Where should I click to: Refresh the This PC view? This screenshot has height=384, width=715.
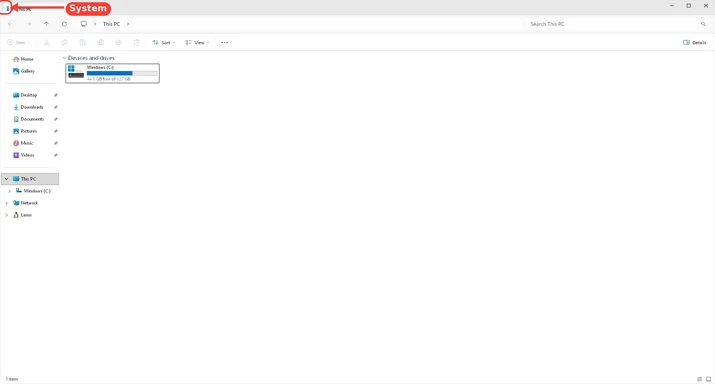click(64, 24)
